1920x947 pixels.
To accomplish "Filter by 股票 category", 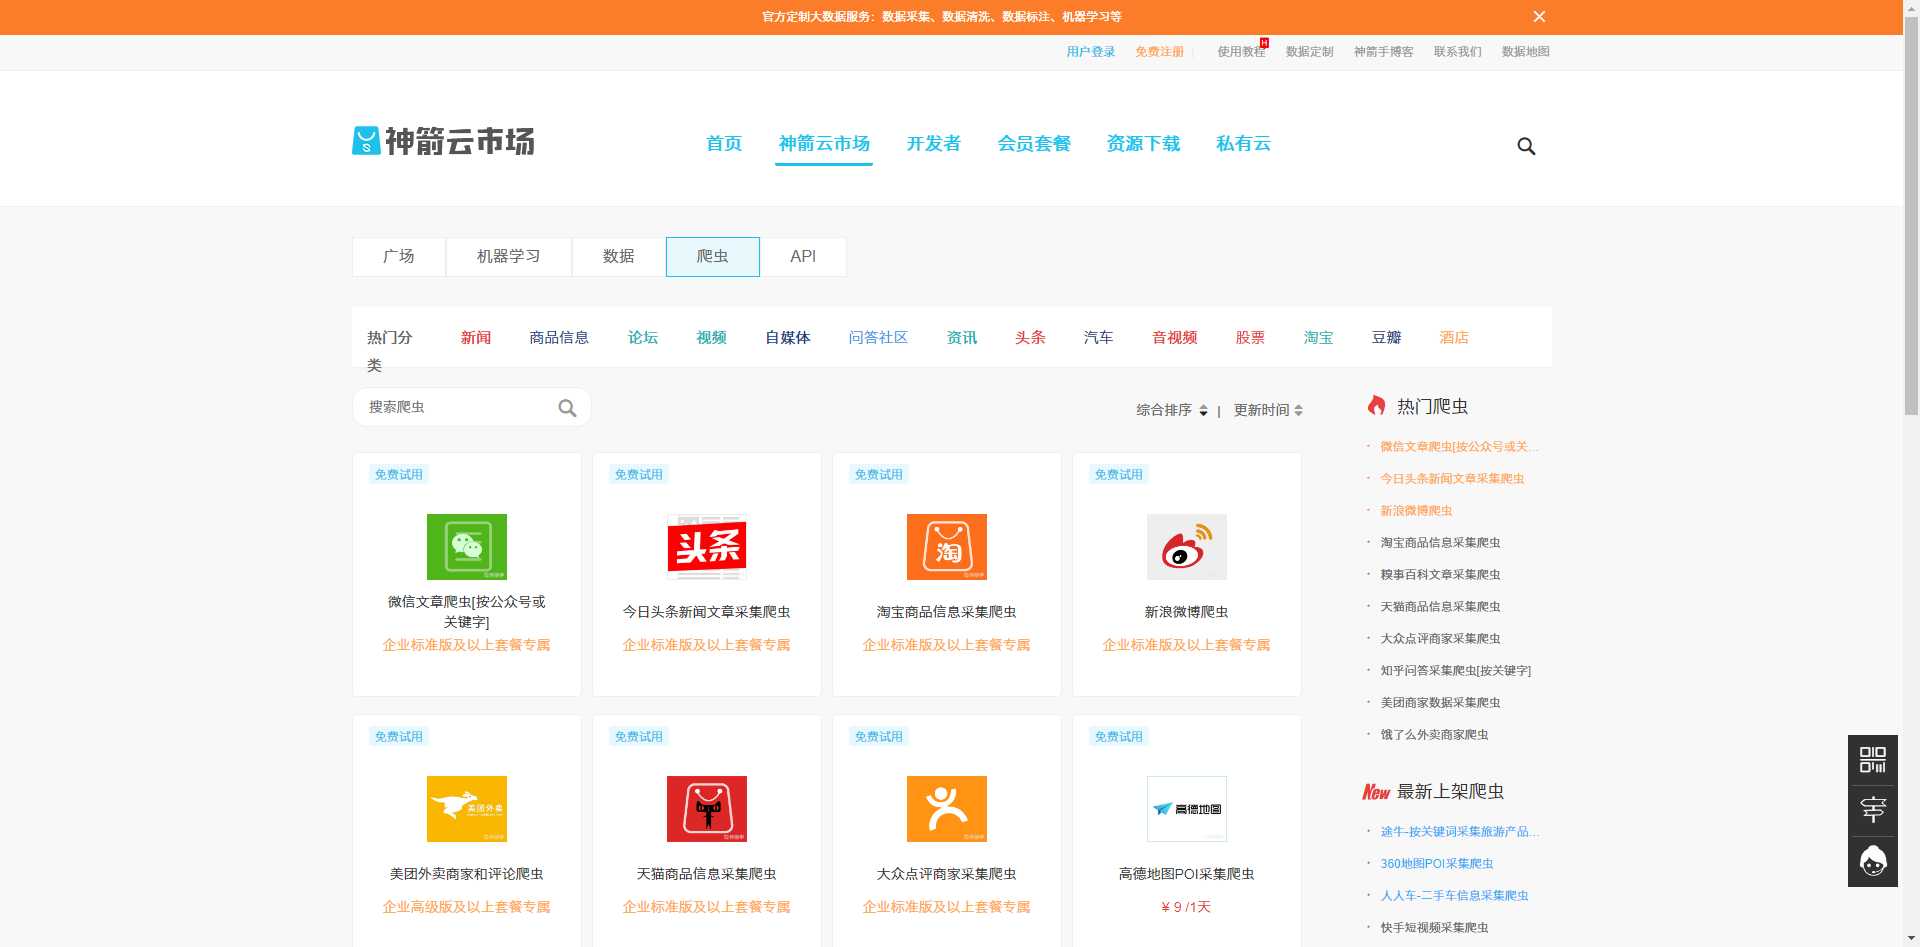I will 1250,338.
